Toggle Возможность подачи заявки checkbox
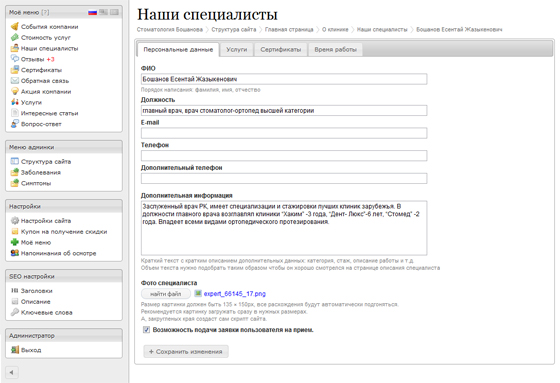The height and width of the screenshot is (383, 560). point(146,330)
